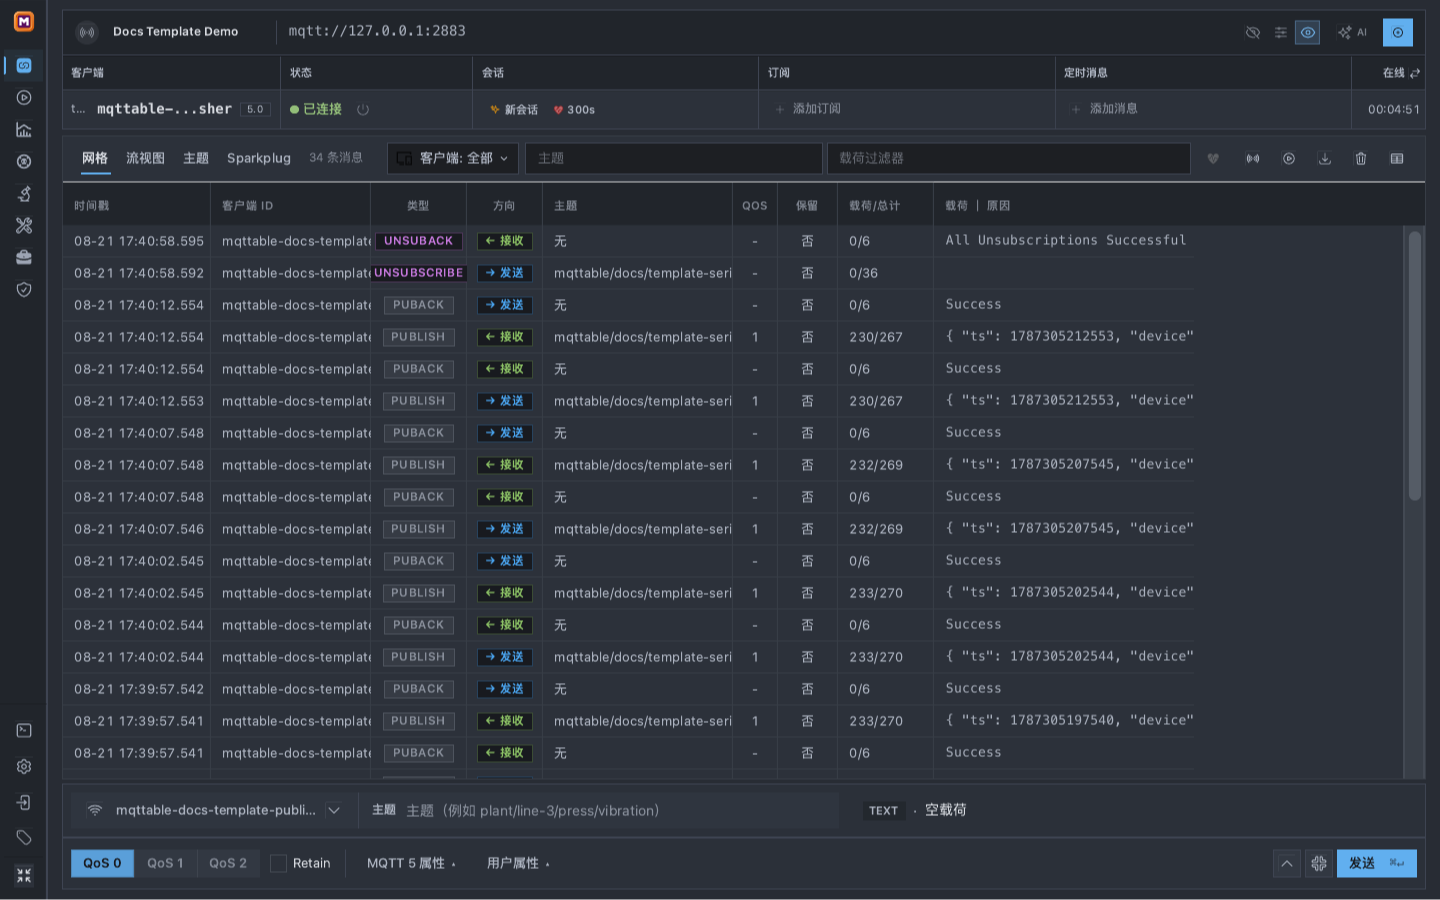Open the publisher client dropdown chevron
1440x900 pixels.
pos(334,811)
